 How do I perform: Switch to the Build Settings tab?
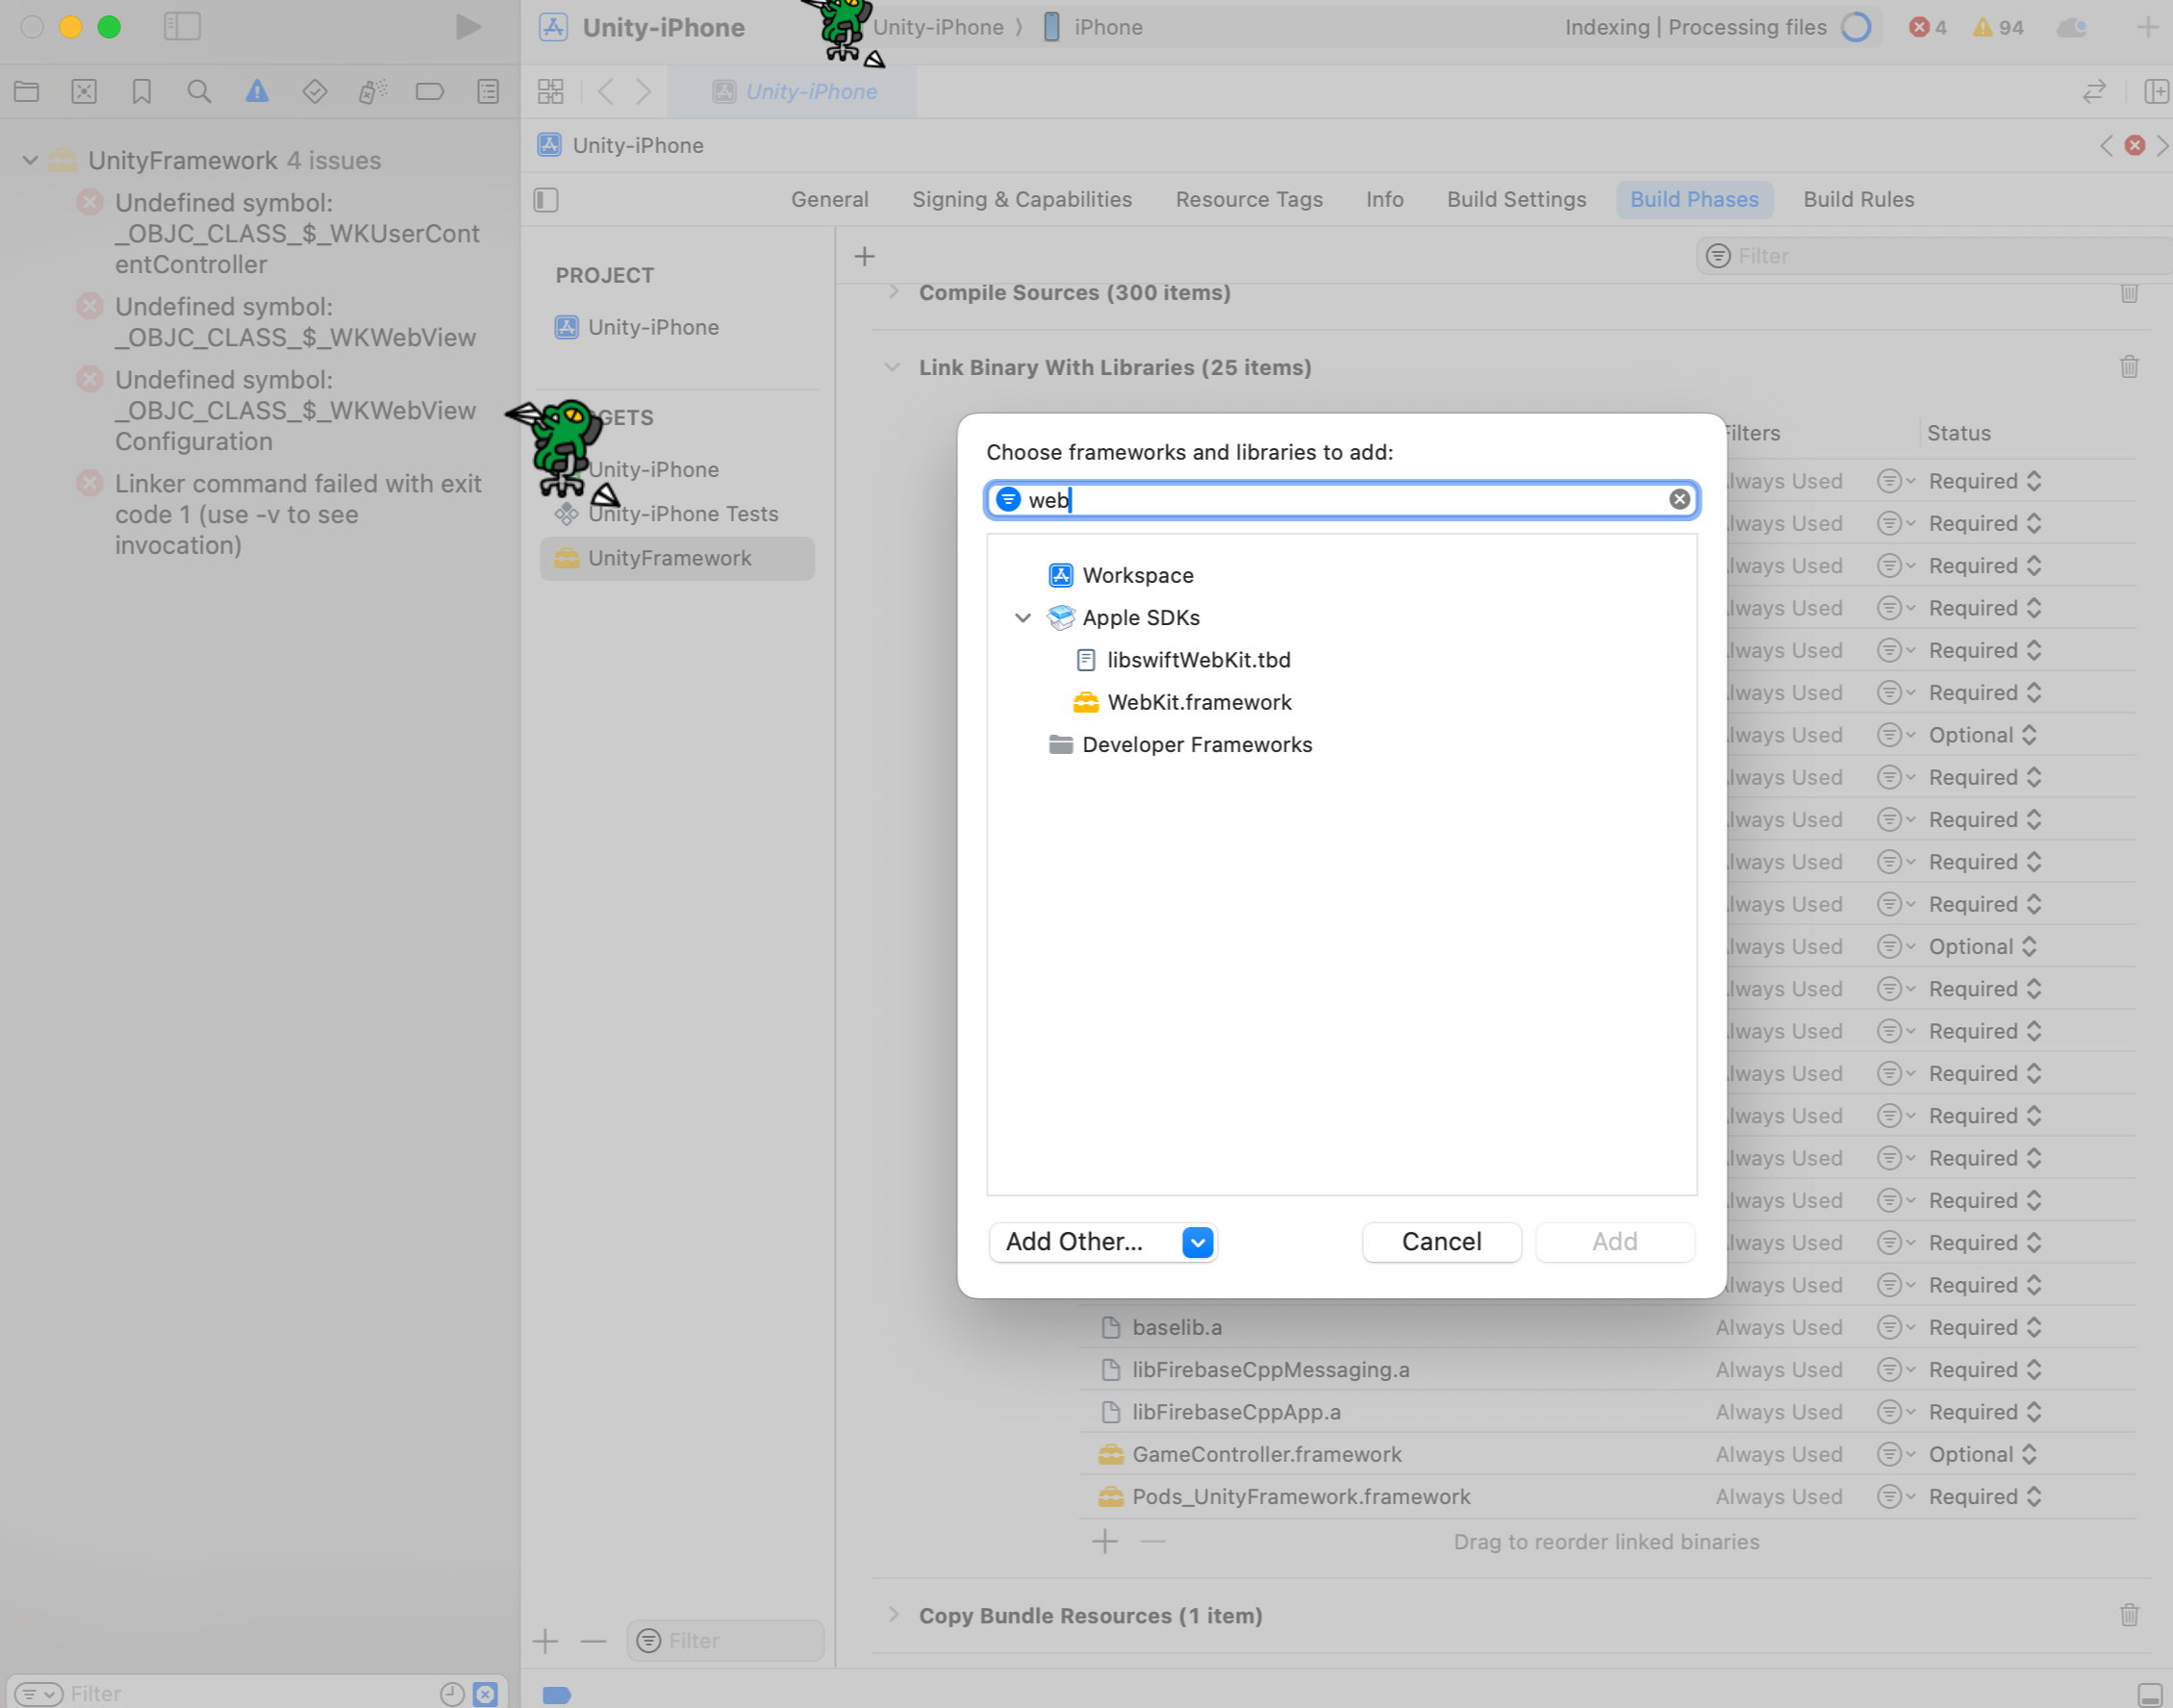(x=1516, y=200)
